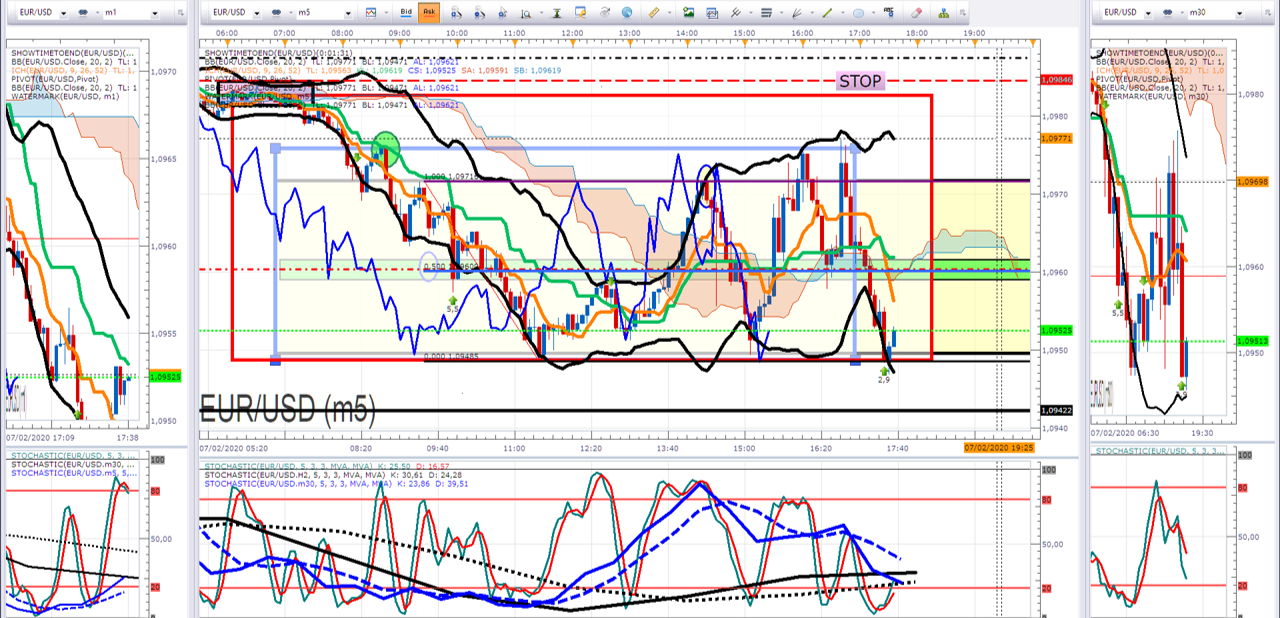
Task: Toggle the Ask price display
Action: pyautogui.click(x=429, y=12)
